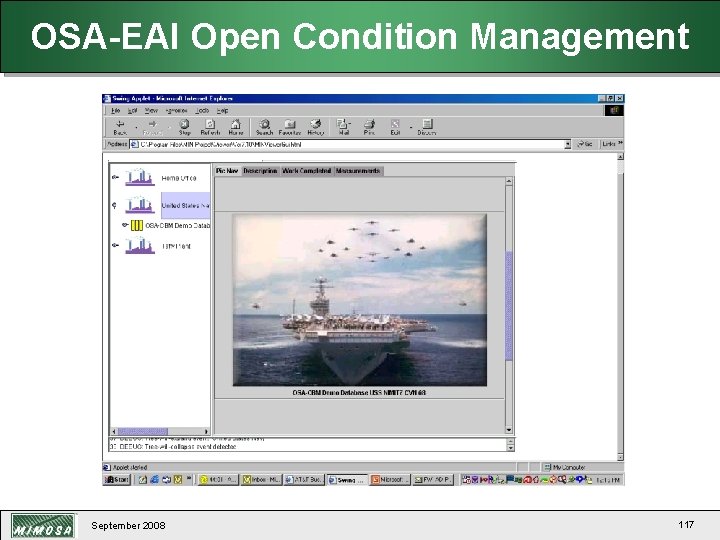720x540 pixels.
Task: Click the Edit toolbar icon
Action: tap(395, 124)
